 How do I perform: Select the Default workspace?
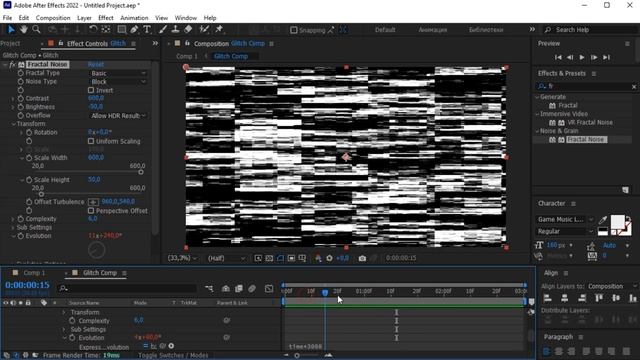[385, 30]
